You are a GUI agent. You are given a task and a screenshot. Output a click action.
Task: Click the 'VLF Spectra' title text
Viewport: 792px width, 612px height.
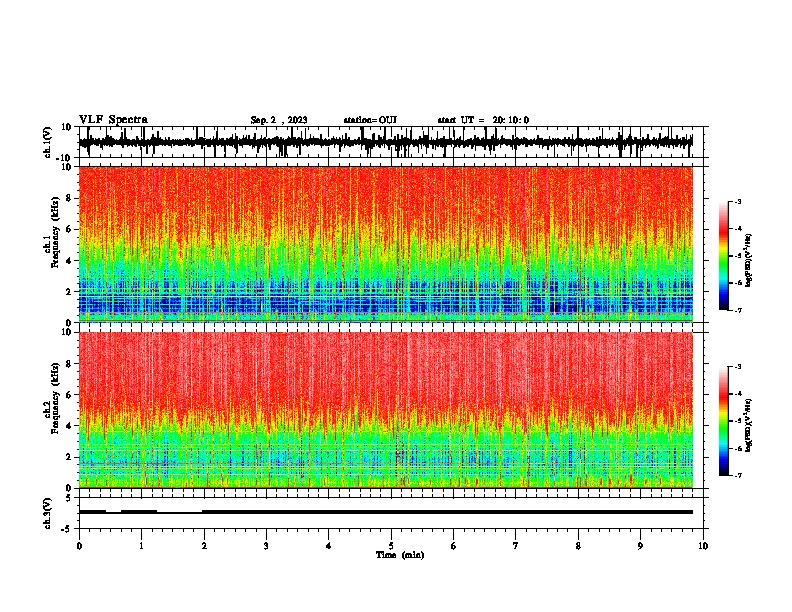click(113, 120)
